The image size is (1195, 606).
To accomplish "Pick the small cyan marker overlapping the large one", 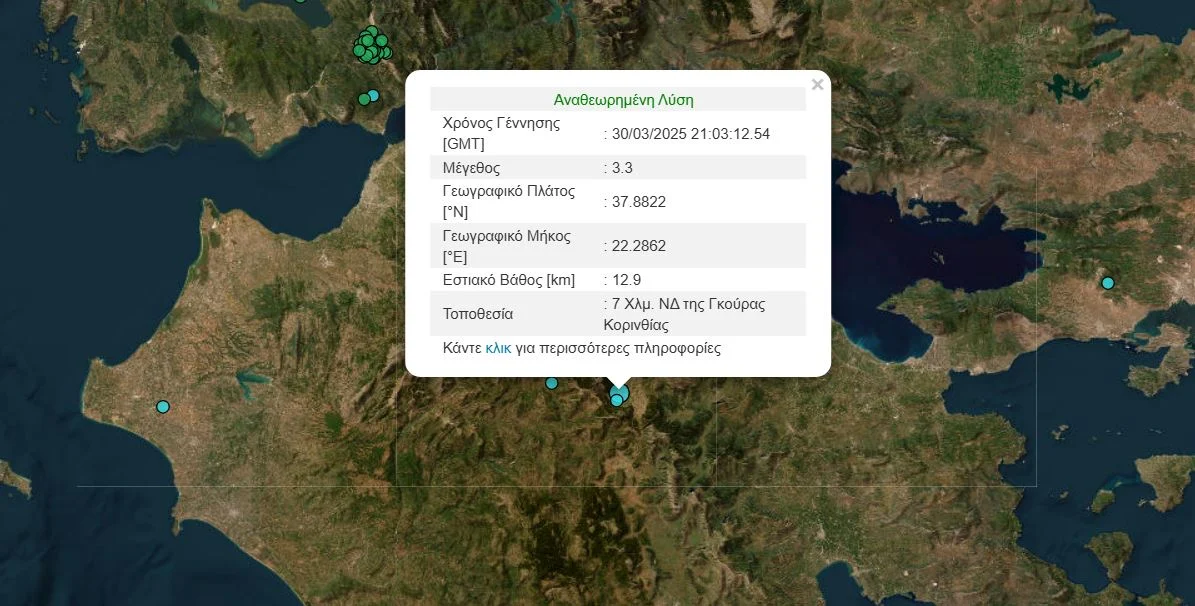I will point(616,401).
